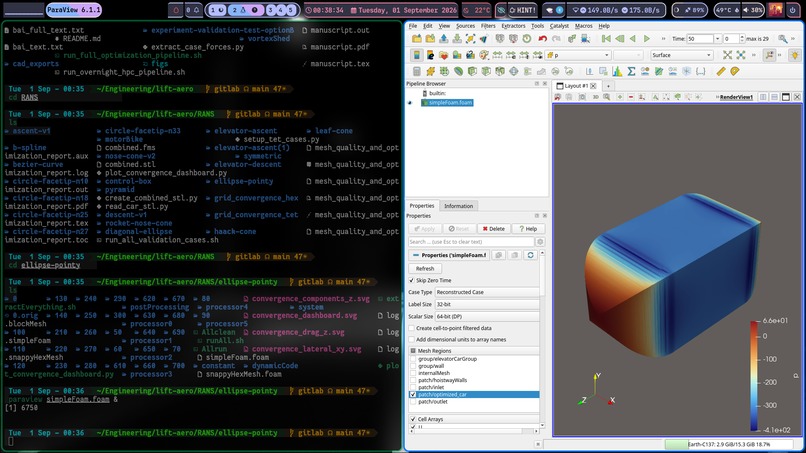The image size is (806, 453).
Task: Check the patch/hoistwayWalls checkbox
Action: 413,380
